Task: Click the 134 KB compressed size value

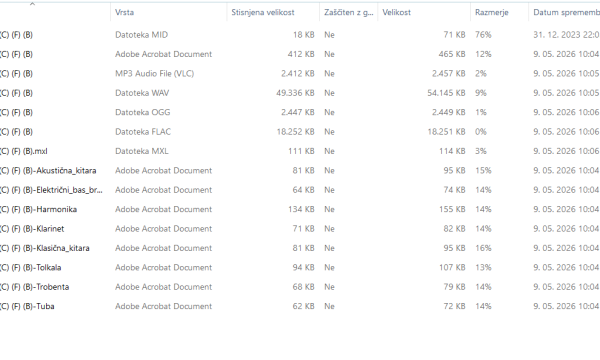Action: (301, 209)
